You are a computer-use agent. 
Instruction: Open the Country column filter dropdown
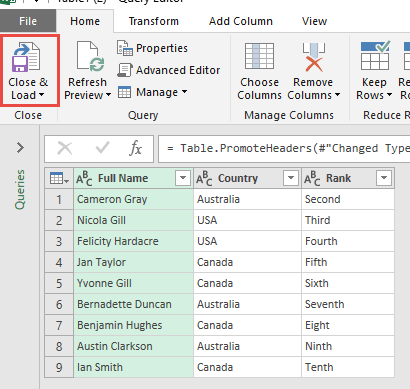[x=291, y=178]
